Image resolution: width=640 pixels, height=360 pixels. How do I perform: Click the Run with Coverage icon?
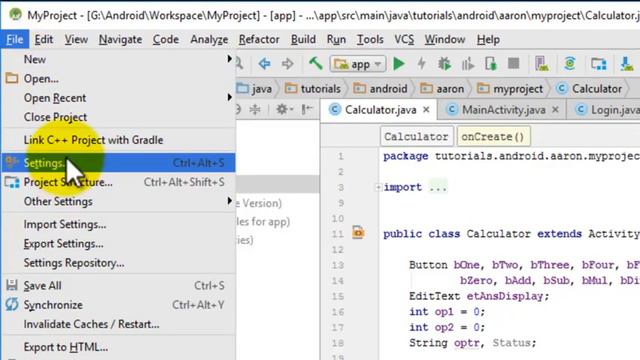pos(468,64)
